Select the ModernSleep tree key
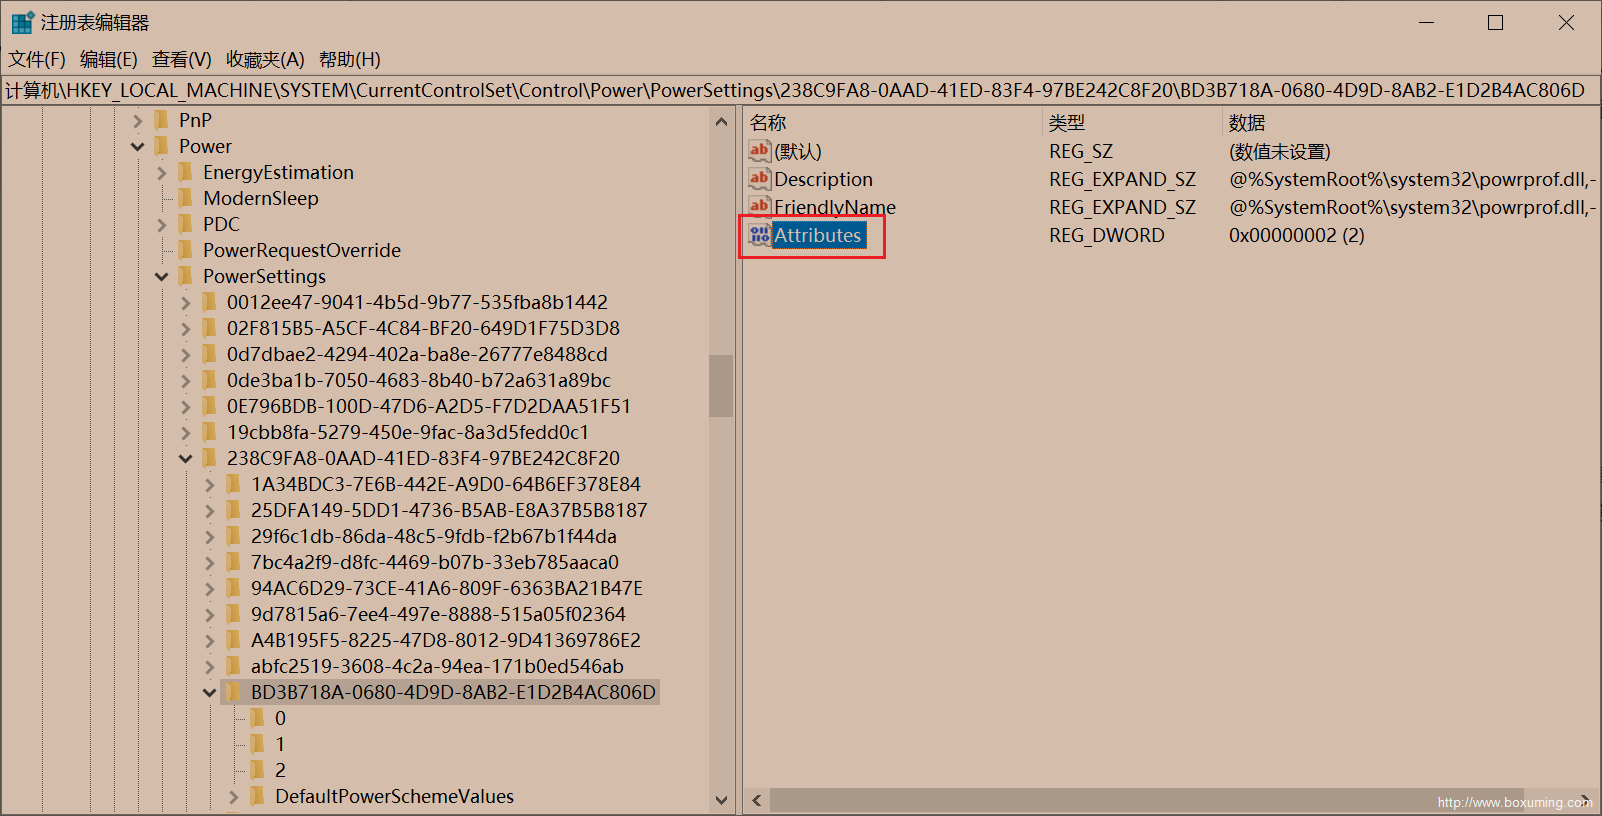Viewport: 1602px width, 816px height. (x=261, y=198)
